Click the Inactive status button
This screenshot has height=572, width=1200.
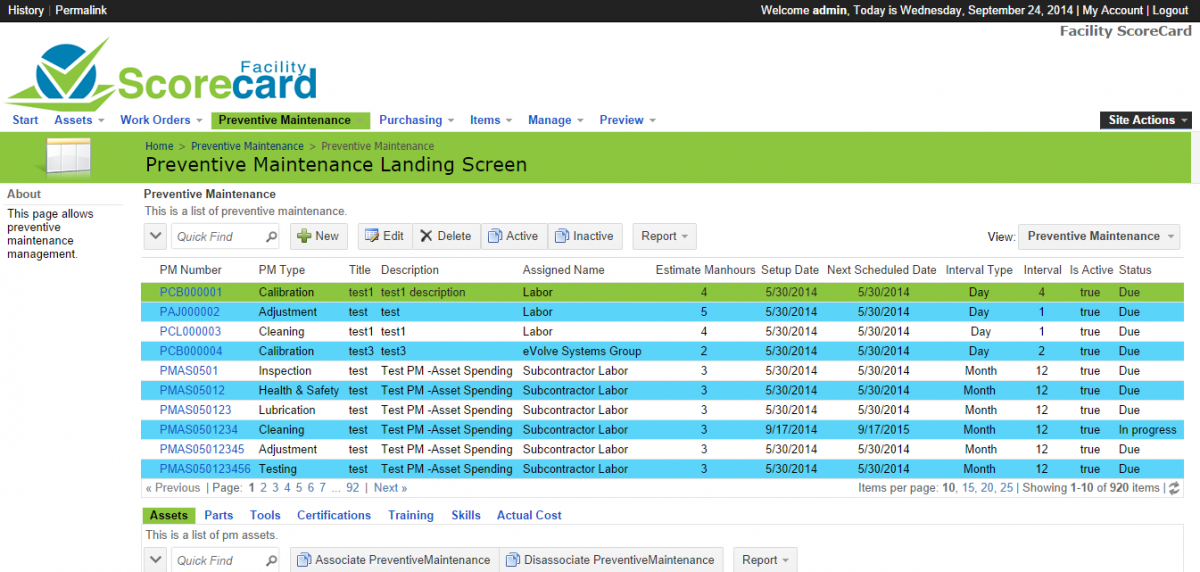pos(584,237)
